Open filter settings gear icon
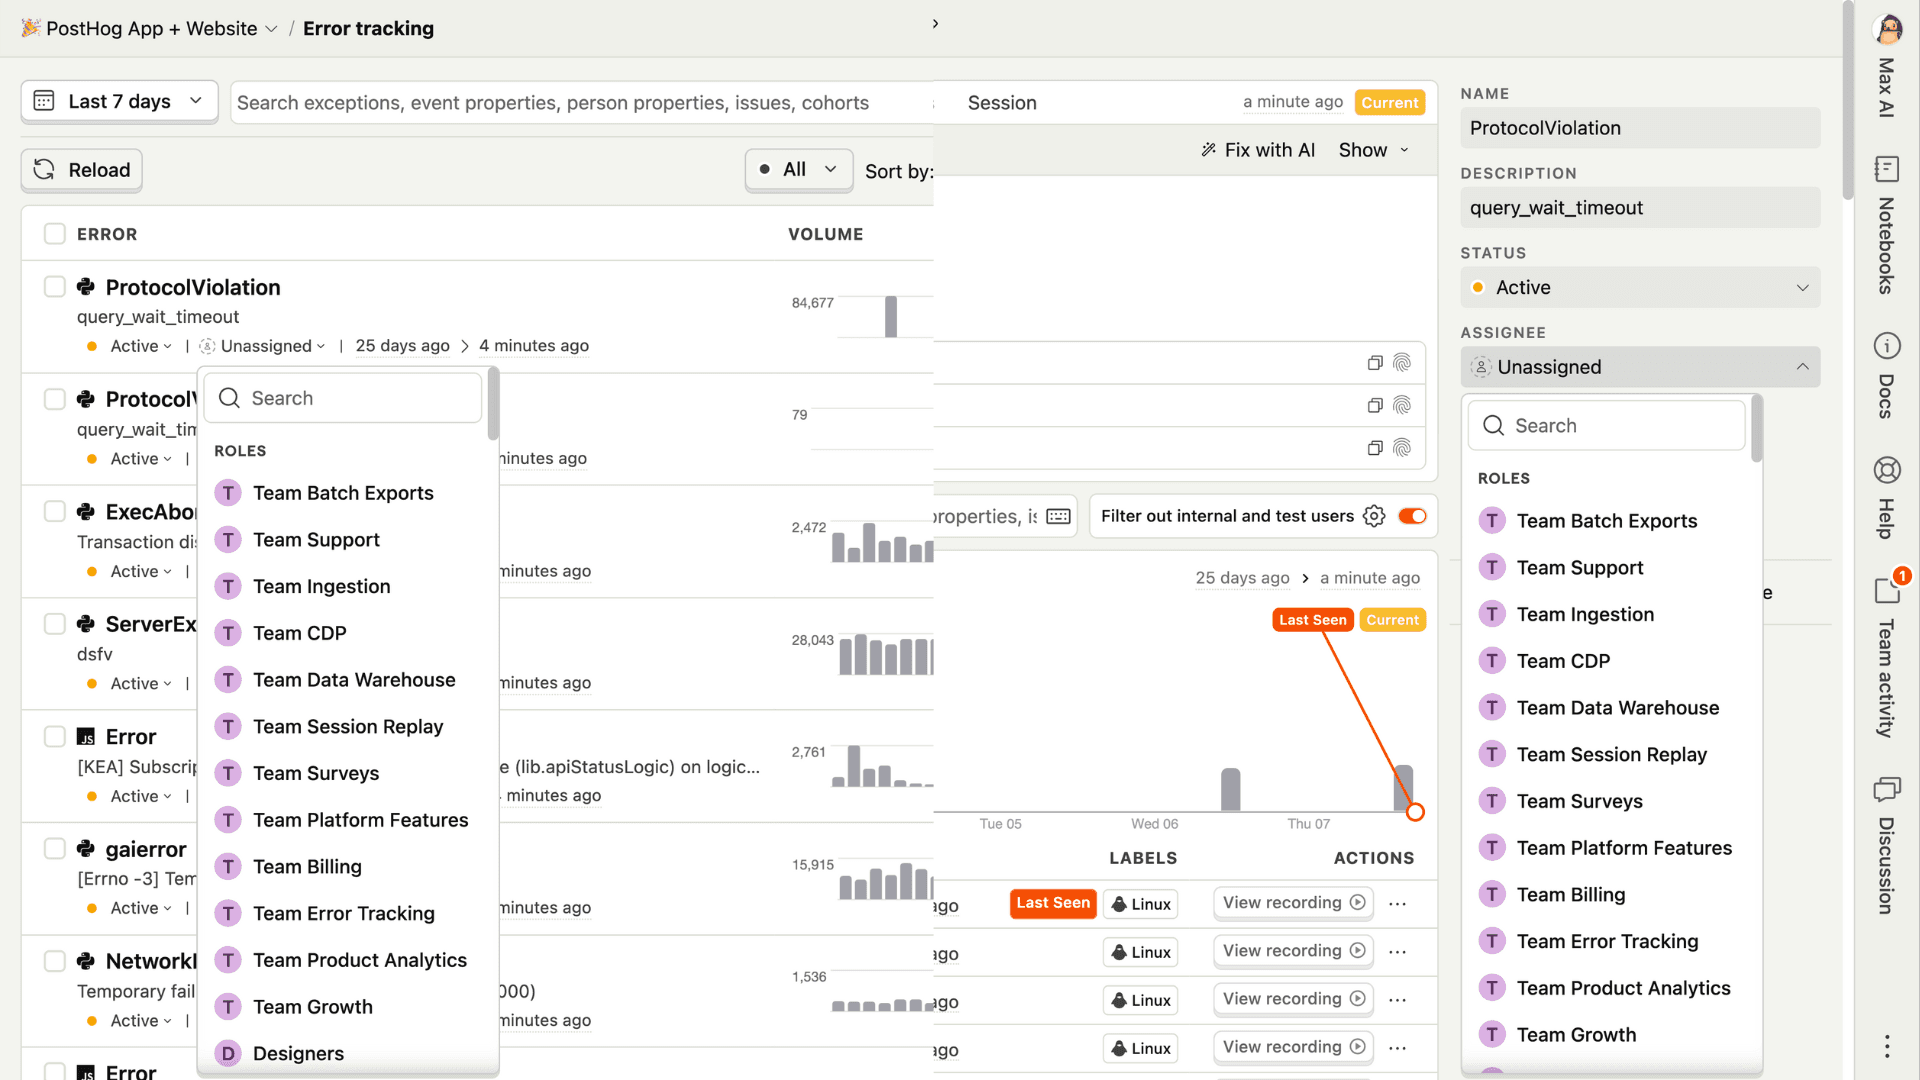Screen dimensions: 1920x1080 coord(1374,516)
